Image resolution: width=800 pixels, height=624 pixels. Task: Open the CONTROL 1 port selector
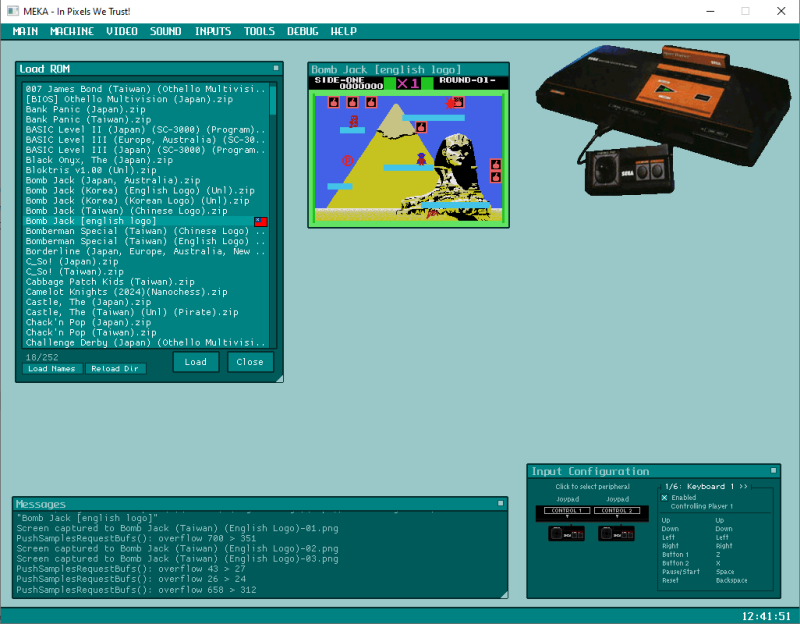567,510
